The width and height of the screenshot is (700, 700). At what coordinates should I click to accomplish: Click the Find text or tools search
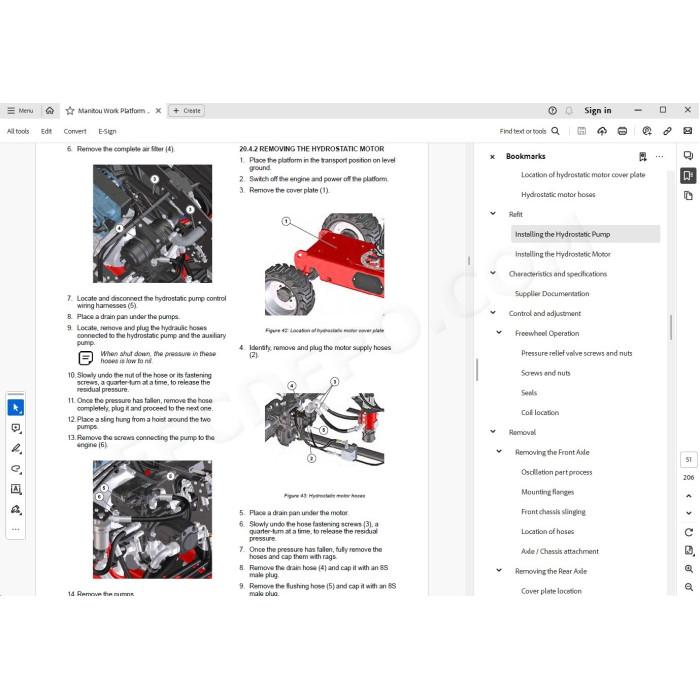coord(529,131)
